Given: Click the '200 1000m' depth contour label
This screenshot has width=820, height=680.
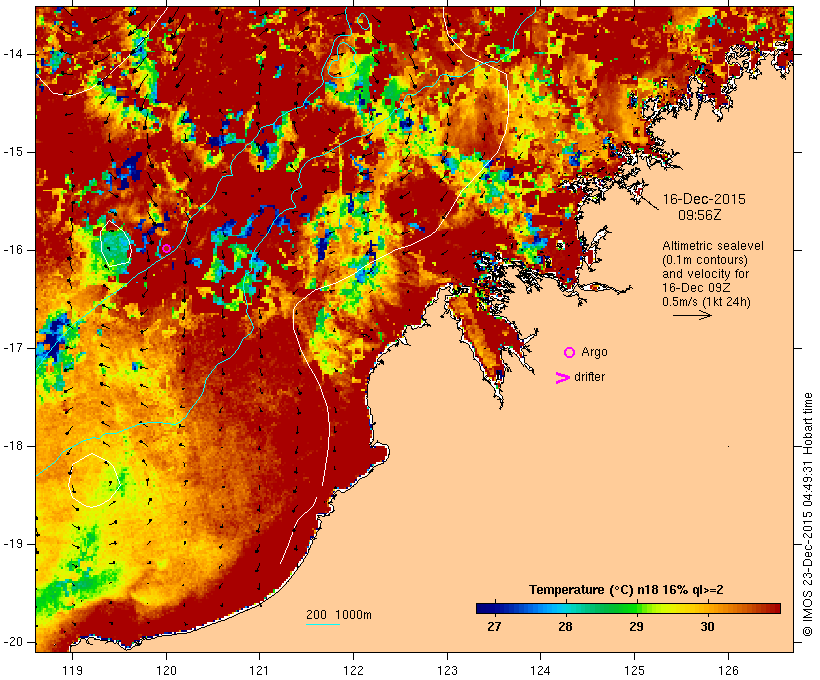Looking at the screenshot, I should point(339,615).
